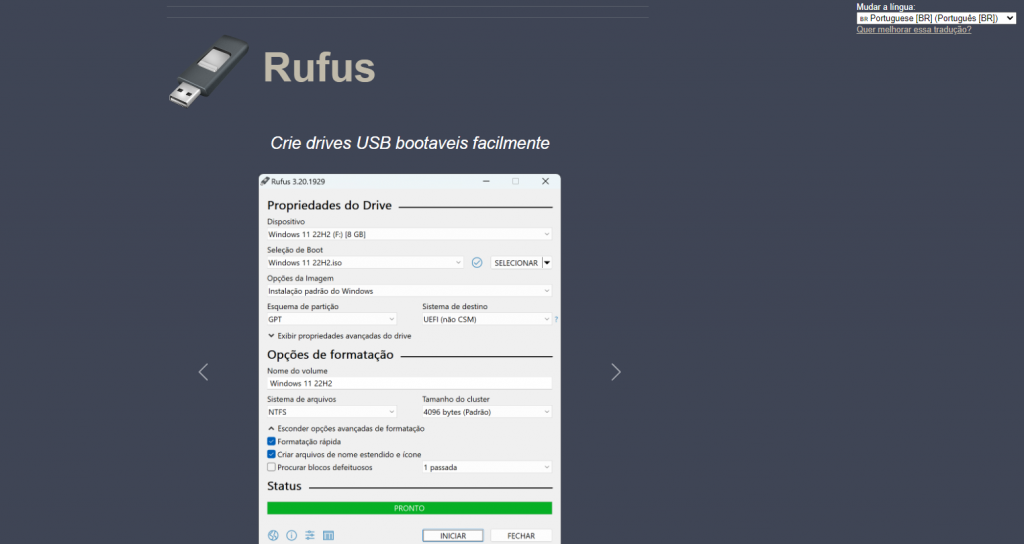Open the Seleção de Boot dropdown
The width and height of the screenshot is (1024, 544).
pyautogui.click(x=364, y=263)
